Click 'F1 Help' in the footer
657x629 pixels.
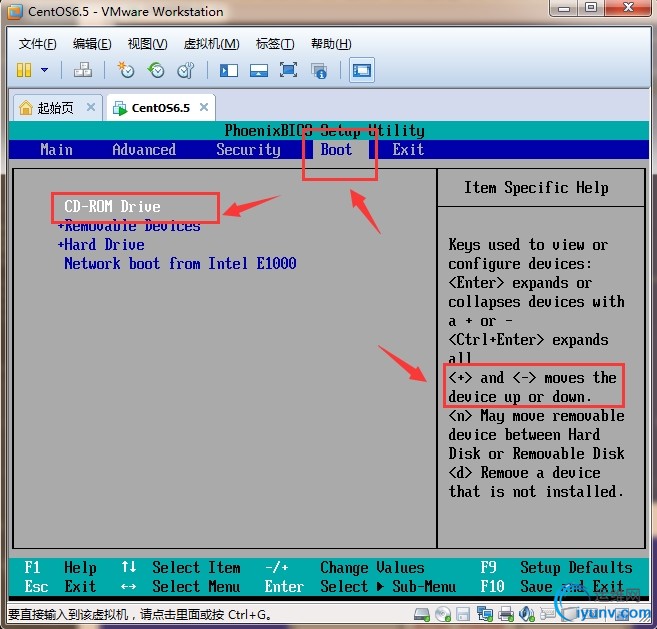[x=60, y=567]
